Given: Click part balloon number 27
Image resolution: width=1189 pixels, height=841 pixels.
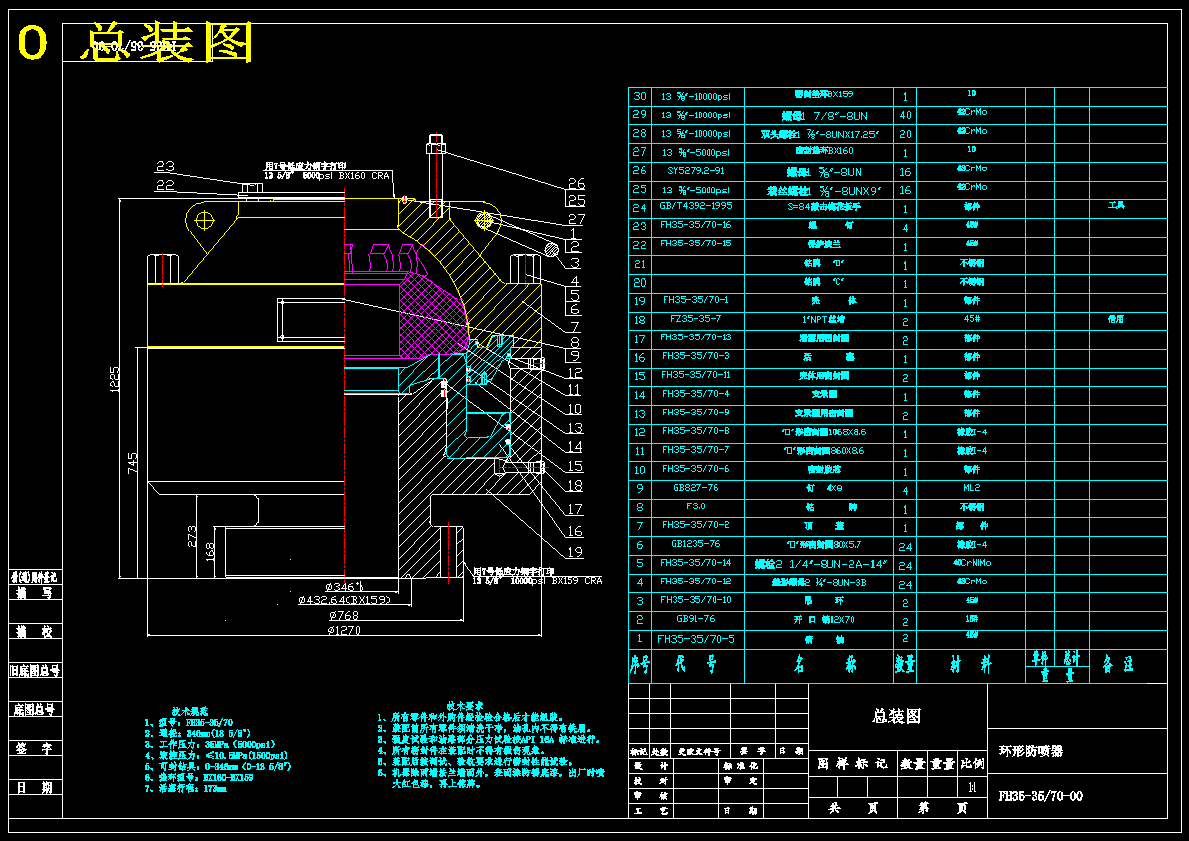Looking at the screenshot, I should tap(576, 220).
